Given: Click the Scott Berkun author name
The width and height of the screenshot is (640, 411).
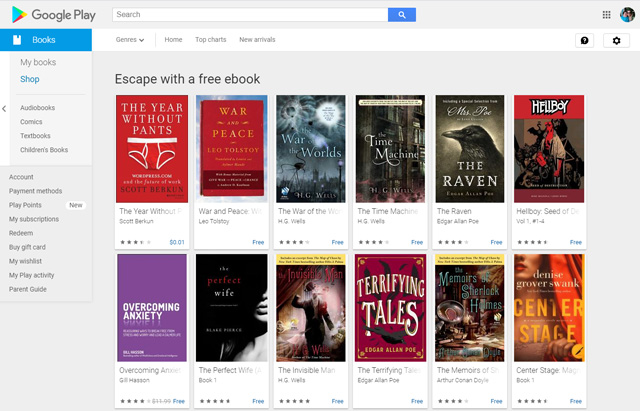Looking at the screenshot, I should [x=136, y=221].
